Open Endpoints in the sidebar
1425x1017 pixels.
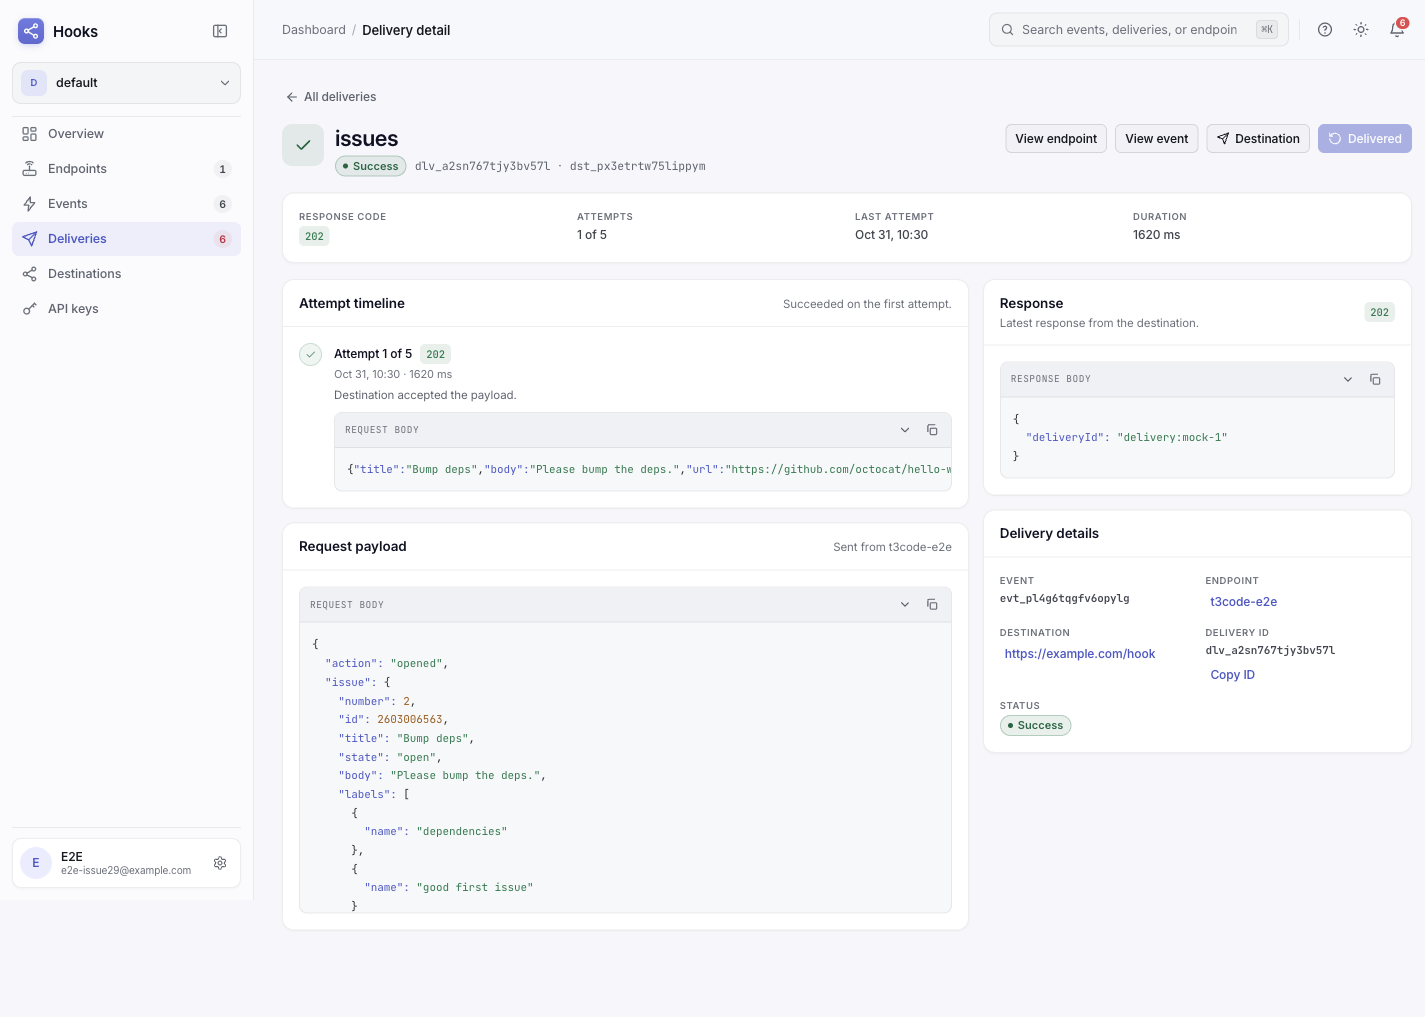(x=126, y=169)
